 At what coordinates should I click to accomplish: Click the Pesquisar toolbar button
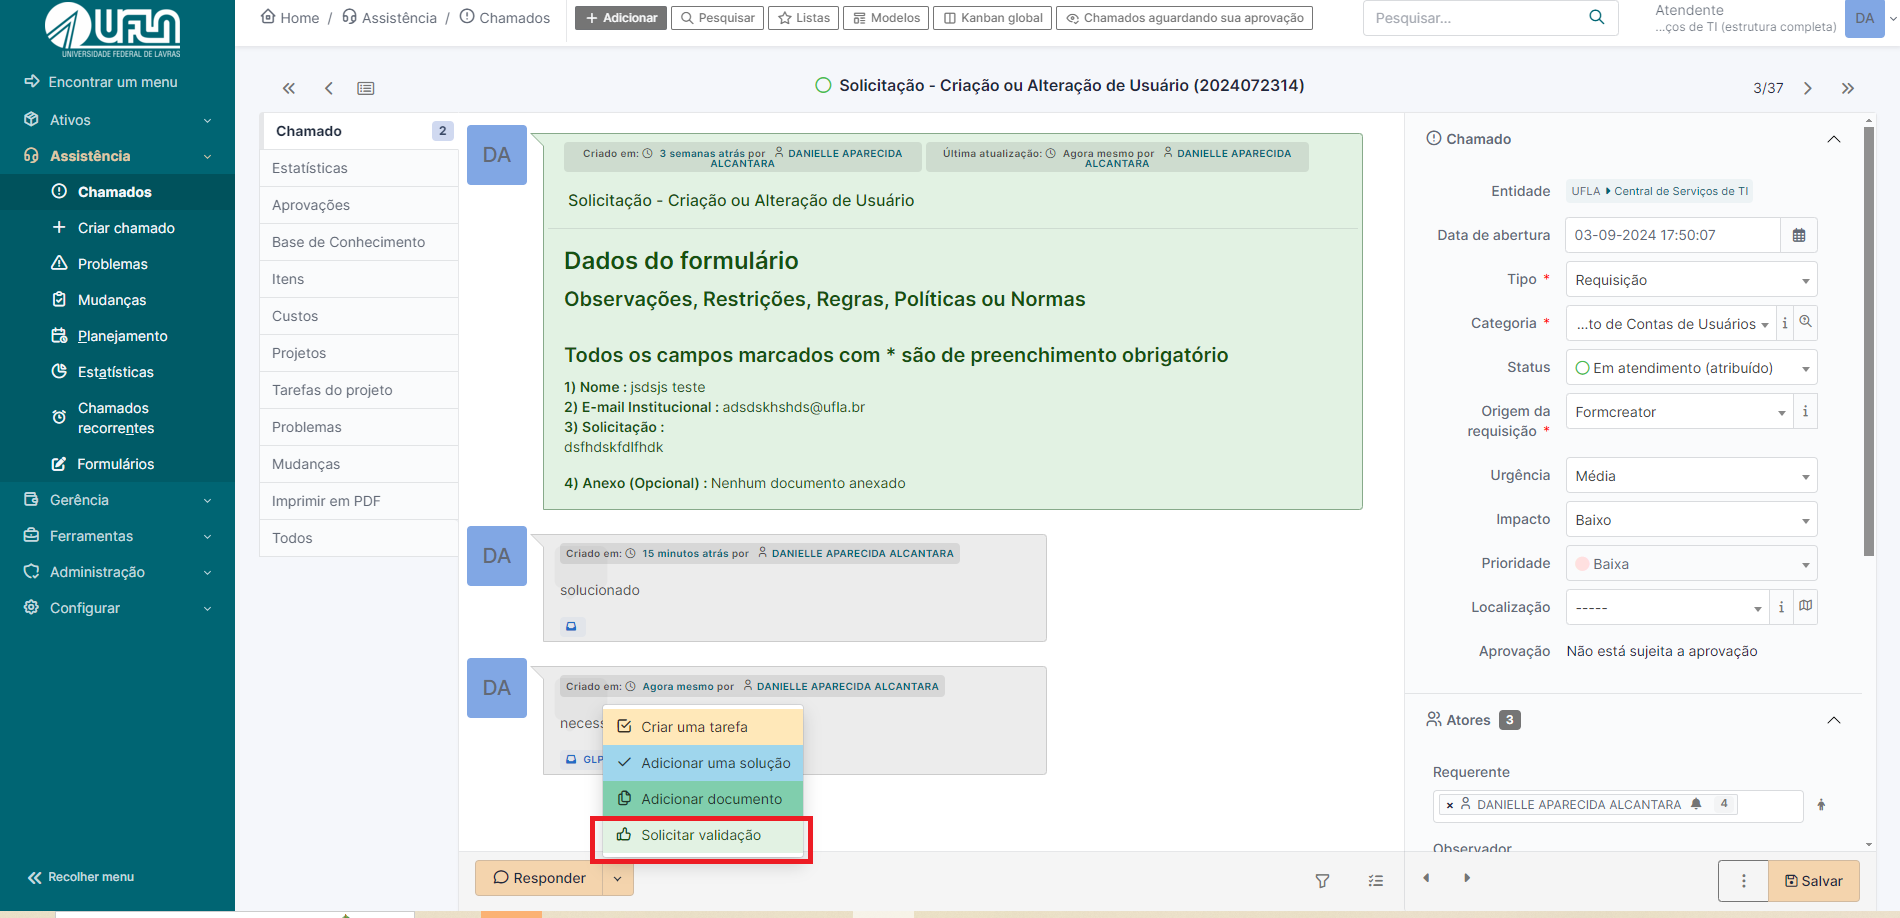click(x=717, y=18)
